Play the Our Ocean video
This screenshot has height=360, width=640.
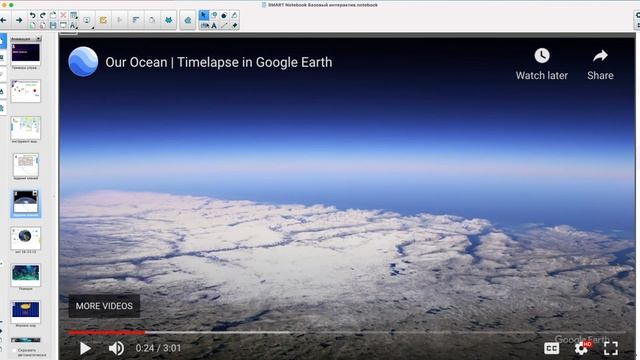[x=85, y=348]
